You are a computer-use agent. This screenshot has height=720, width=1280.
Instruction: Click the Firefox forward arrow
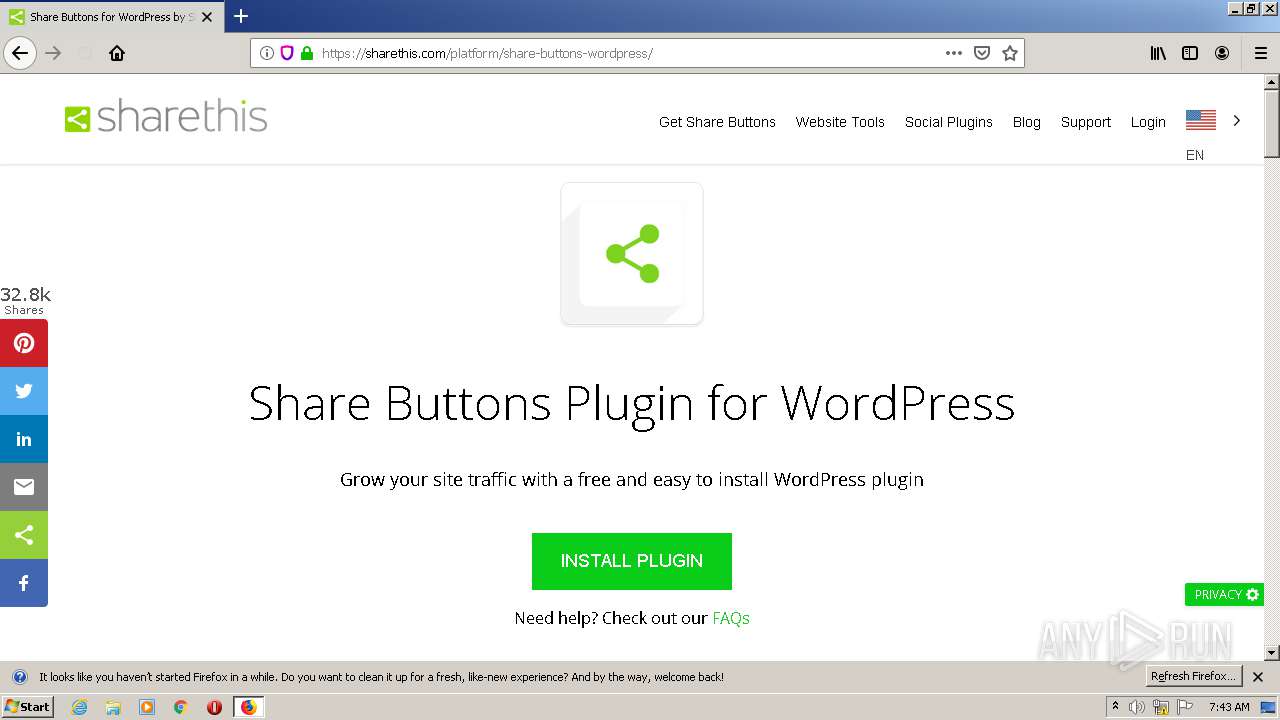pos(54,53)
